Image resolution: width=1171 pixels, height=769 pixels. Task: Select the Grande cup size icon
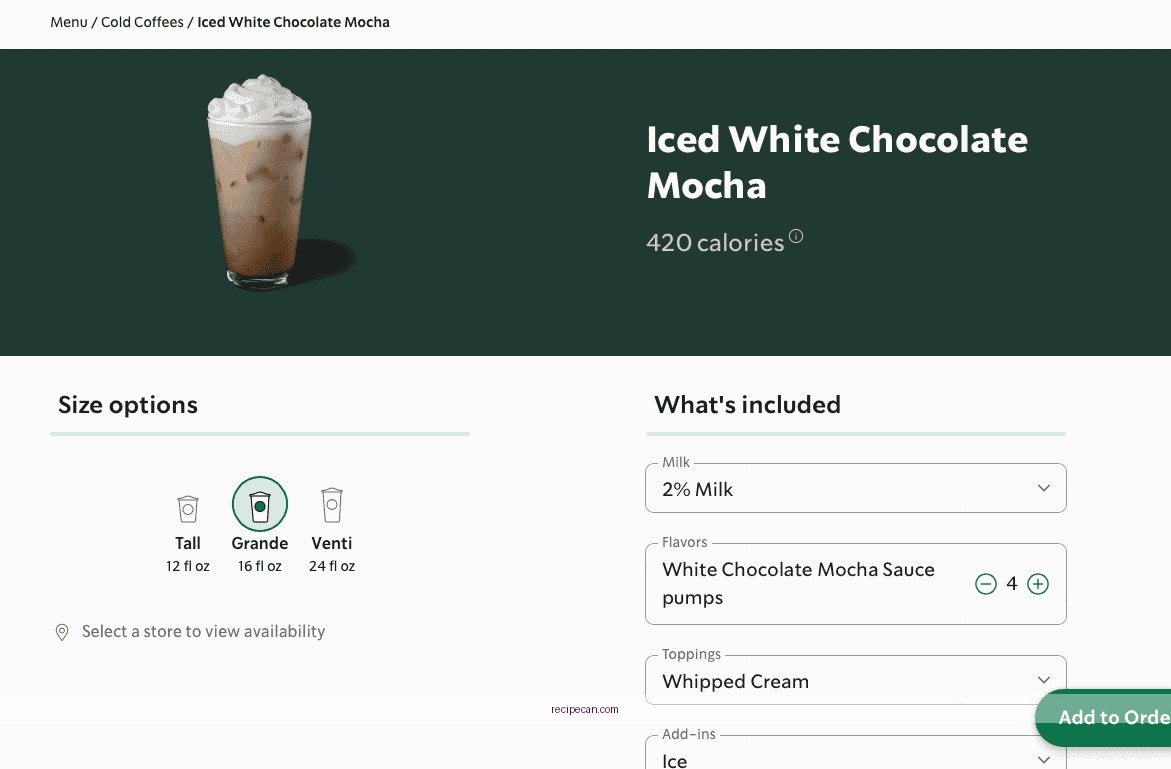click(259, 504)
